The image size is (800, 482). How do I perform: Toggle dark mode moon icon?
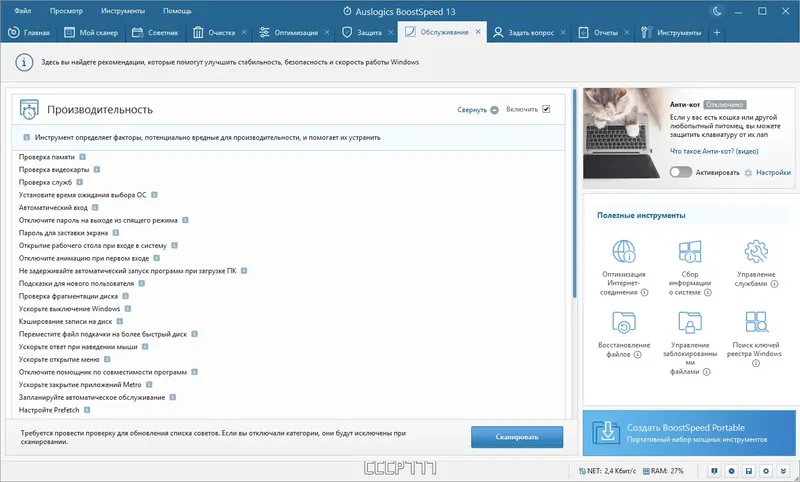(x=717, y=11)
